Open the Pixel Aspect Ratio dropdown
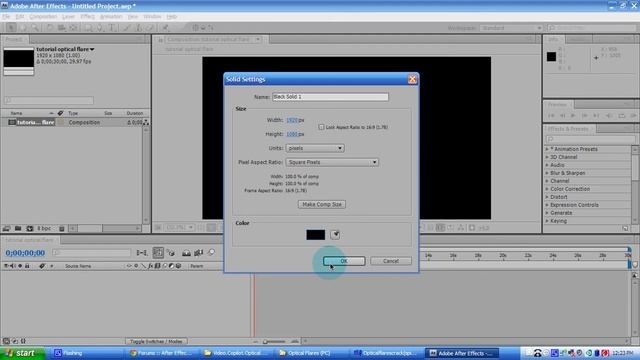This screenshot has height=360, width=640. click(332, 162)
